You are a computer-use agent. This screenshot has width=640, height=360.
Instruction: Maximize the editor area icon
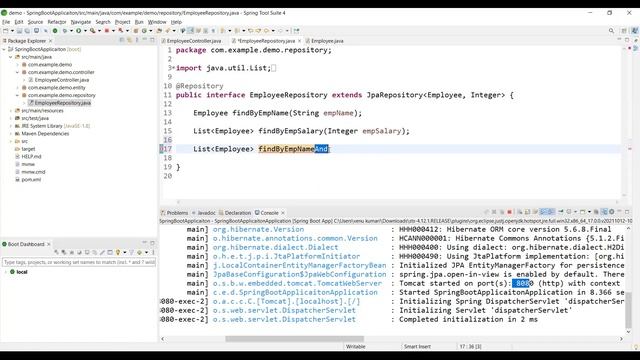pos(627,40)
